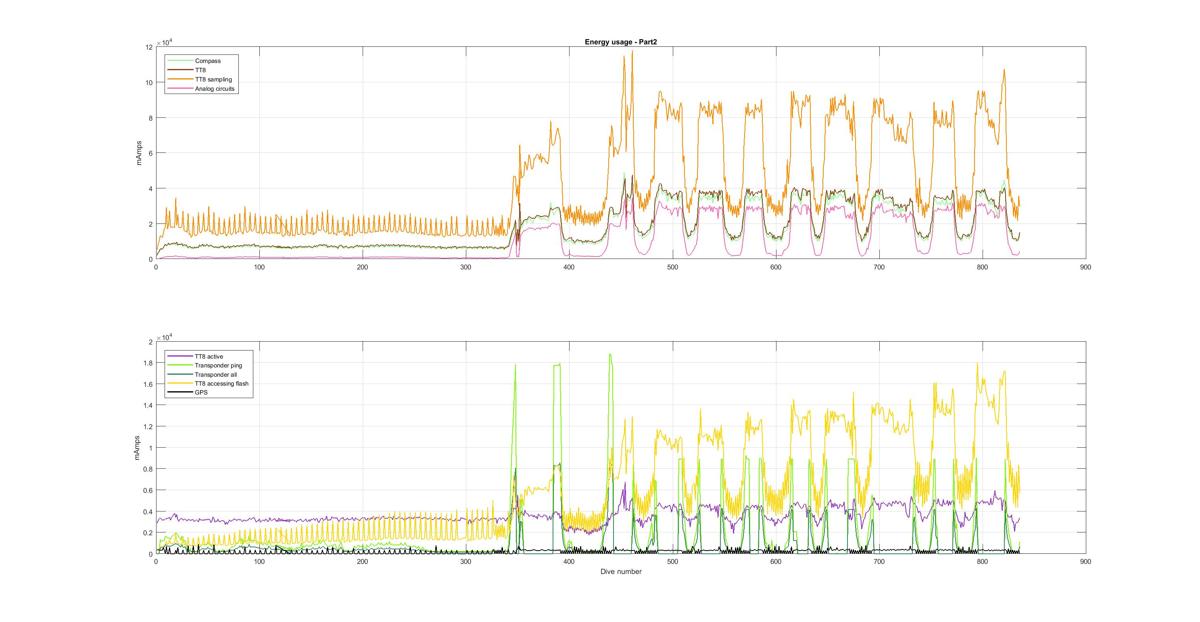Click the 'TT8 accessing flash' legend entry
Viewport: 1200px width, 622px height.
click(210, 383)
